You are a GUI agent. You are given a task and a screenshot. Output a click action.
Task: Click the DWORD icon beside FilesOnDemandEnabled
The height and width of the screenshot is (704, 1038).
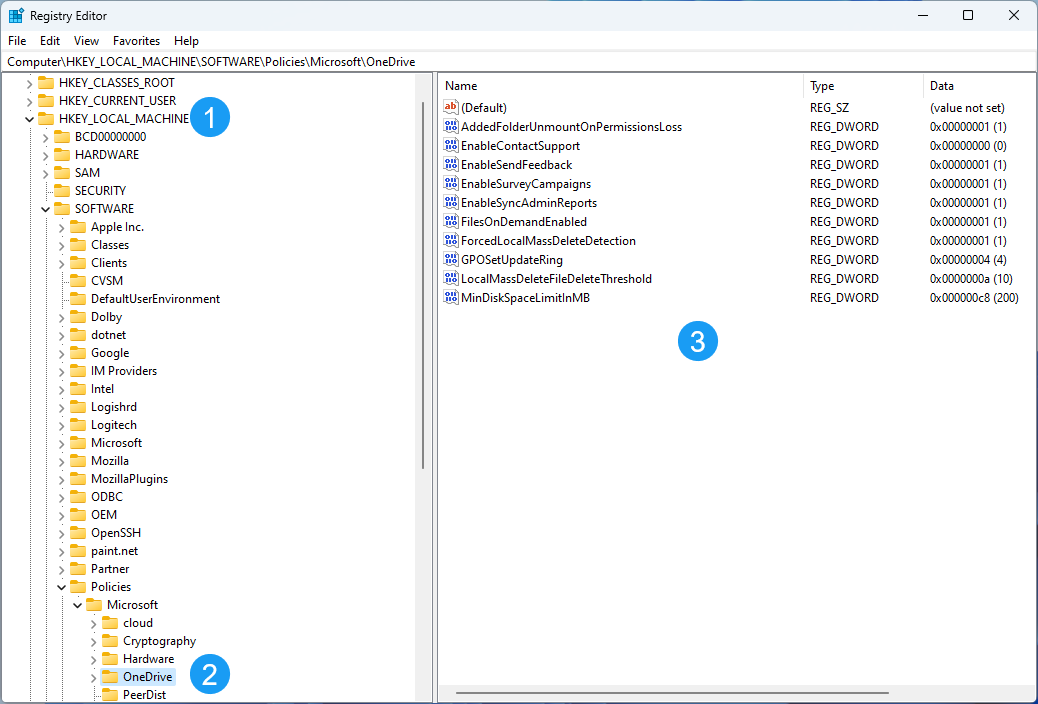point(450,222)
